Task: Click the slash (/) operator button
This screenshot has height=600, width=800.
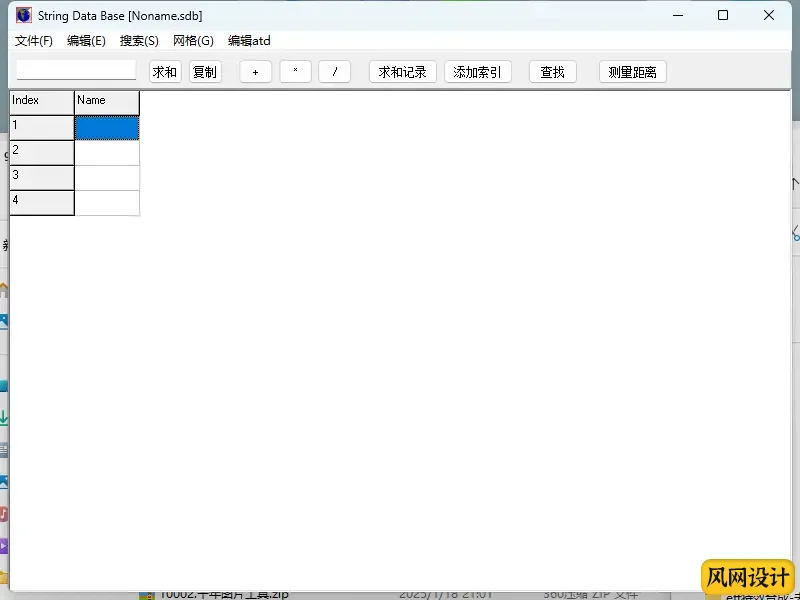Action: click(335, 72)
